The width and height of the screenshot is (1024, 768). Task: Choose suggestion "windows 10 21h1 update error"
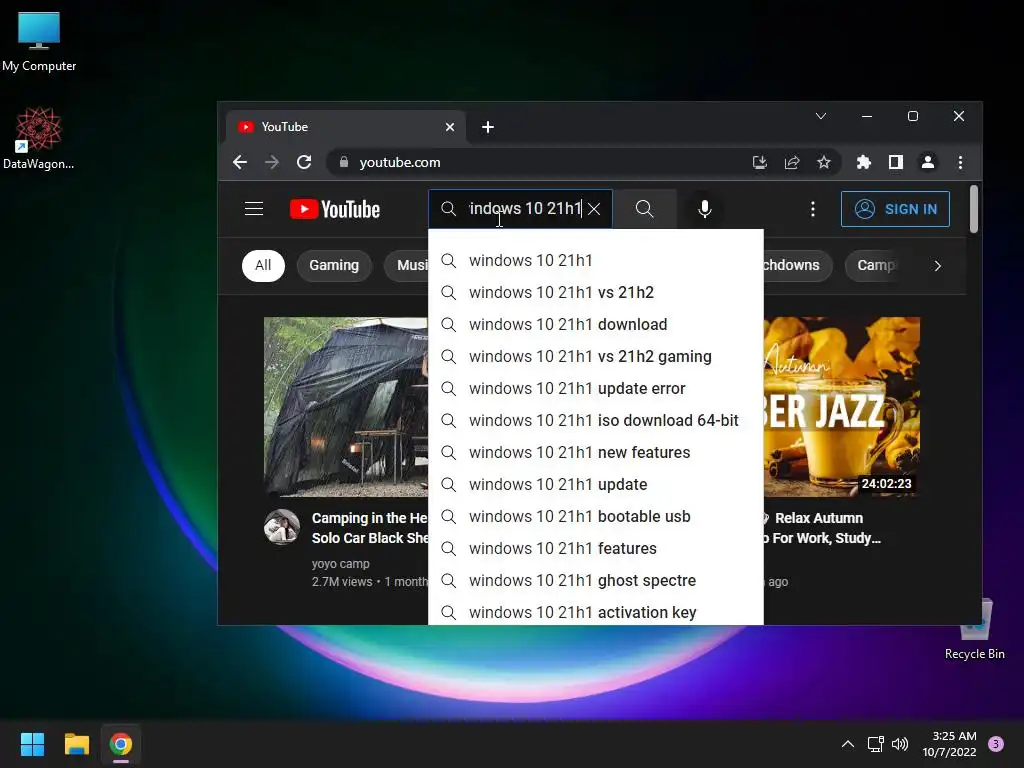(596, 389)
